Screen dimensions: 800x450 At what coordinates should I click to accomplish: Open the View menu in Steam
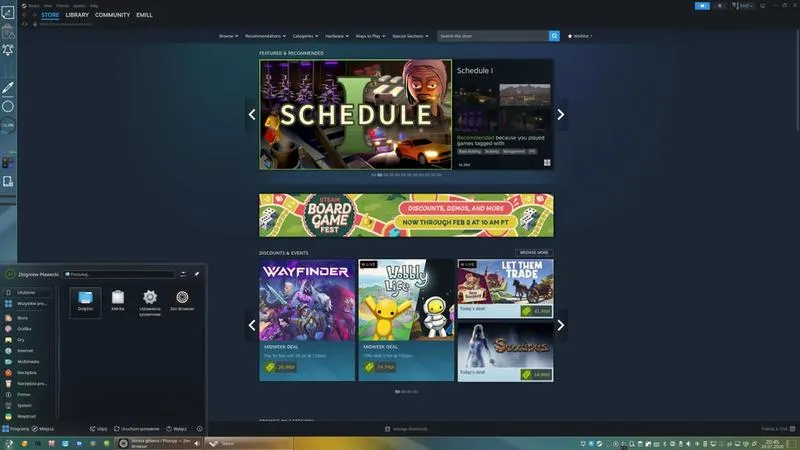click(47, 6)
